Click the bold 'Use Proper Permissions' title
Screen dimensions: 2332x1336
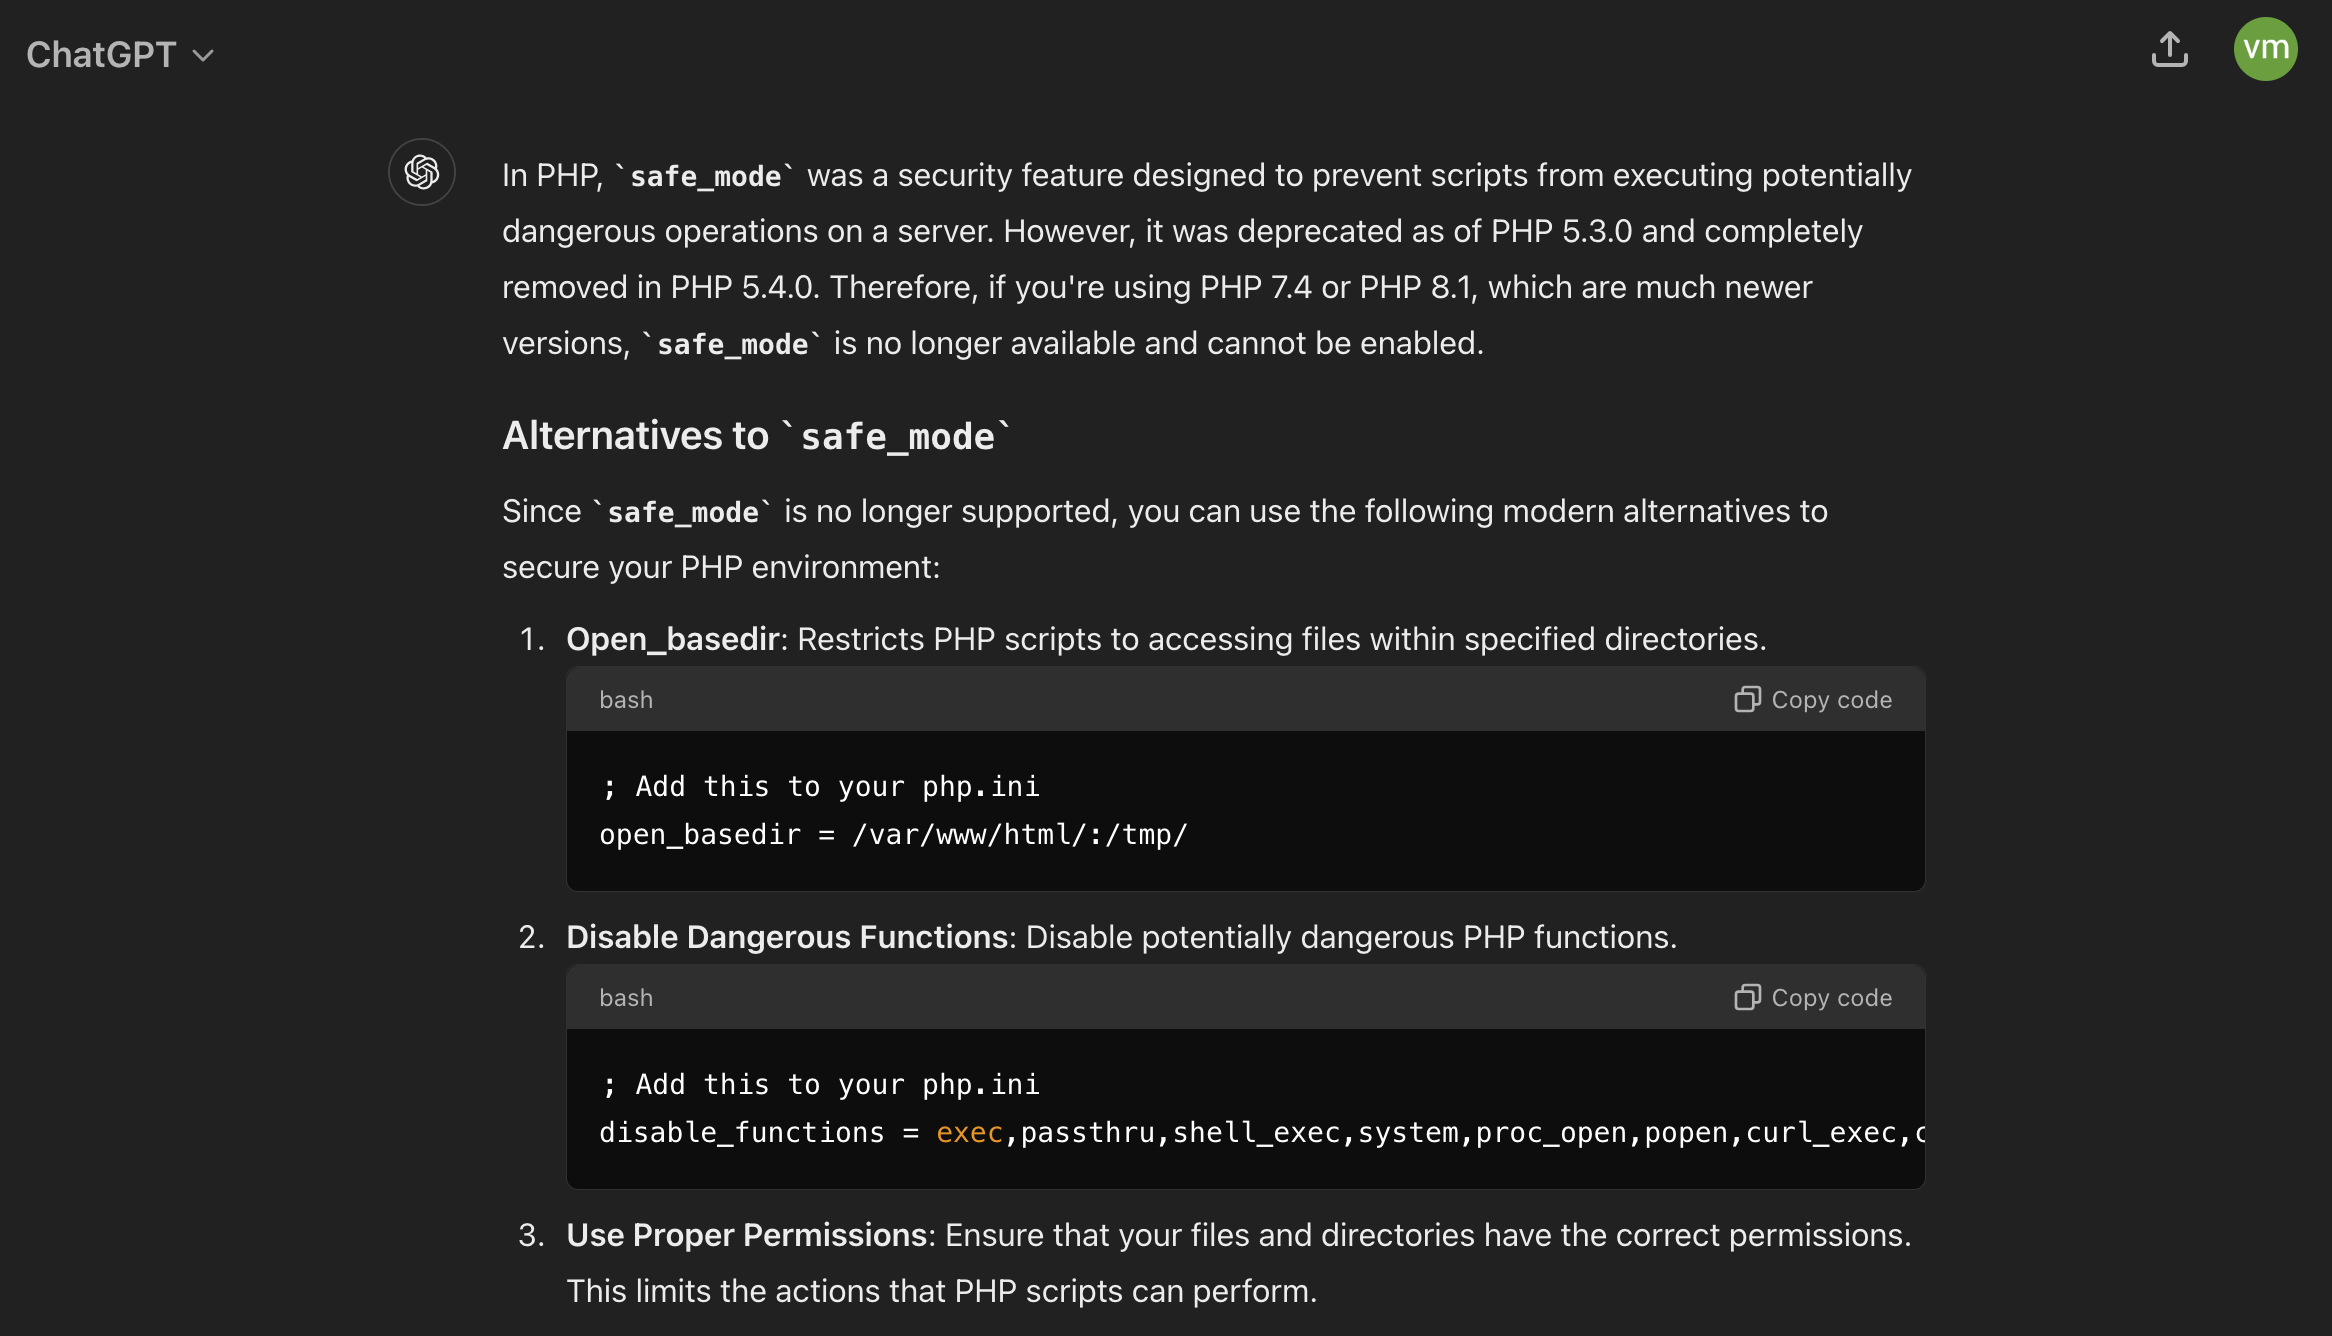pos(747,1235)
